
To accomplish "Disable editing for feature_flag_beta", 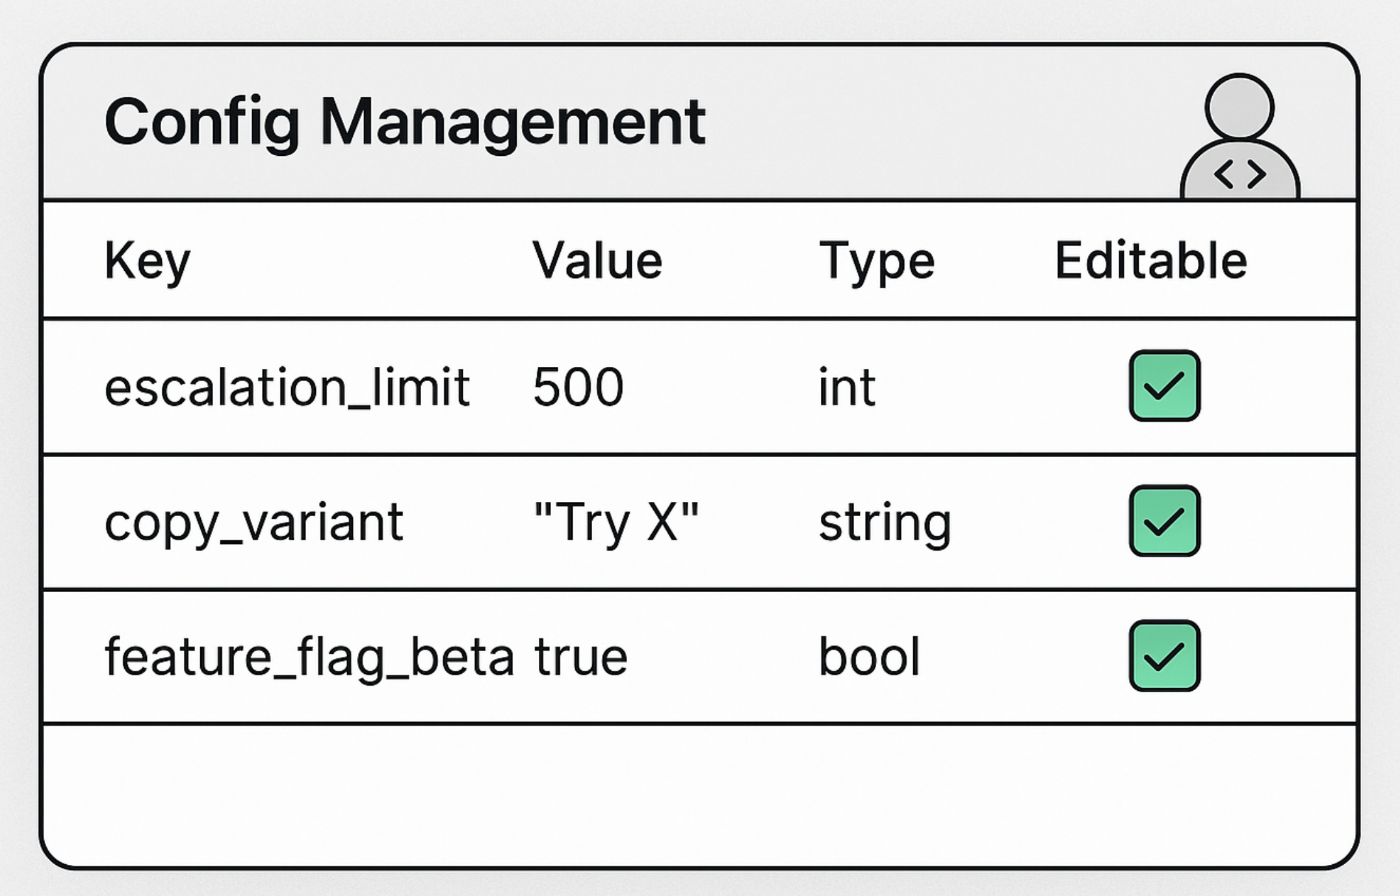I will coord(1164,656).
